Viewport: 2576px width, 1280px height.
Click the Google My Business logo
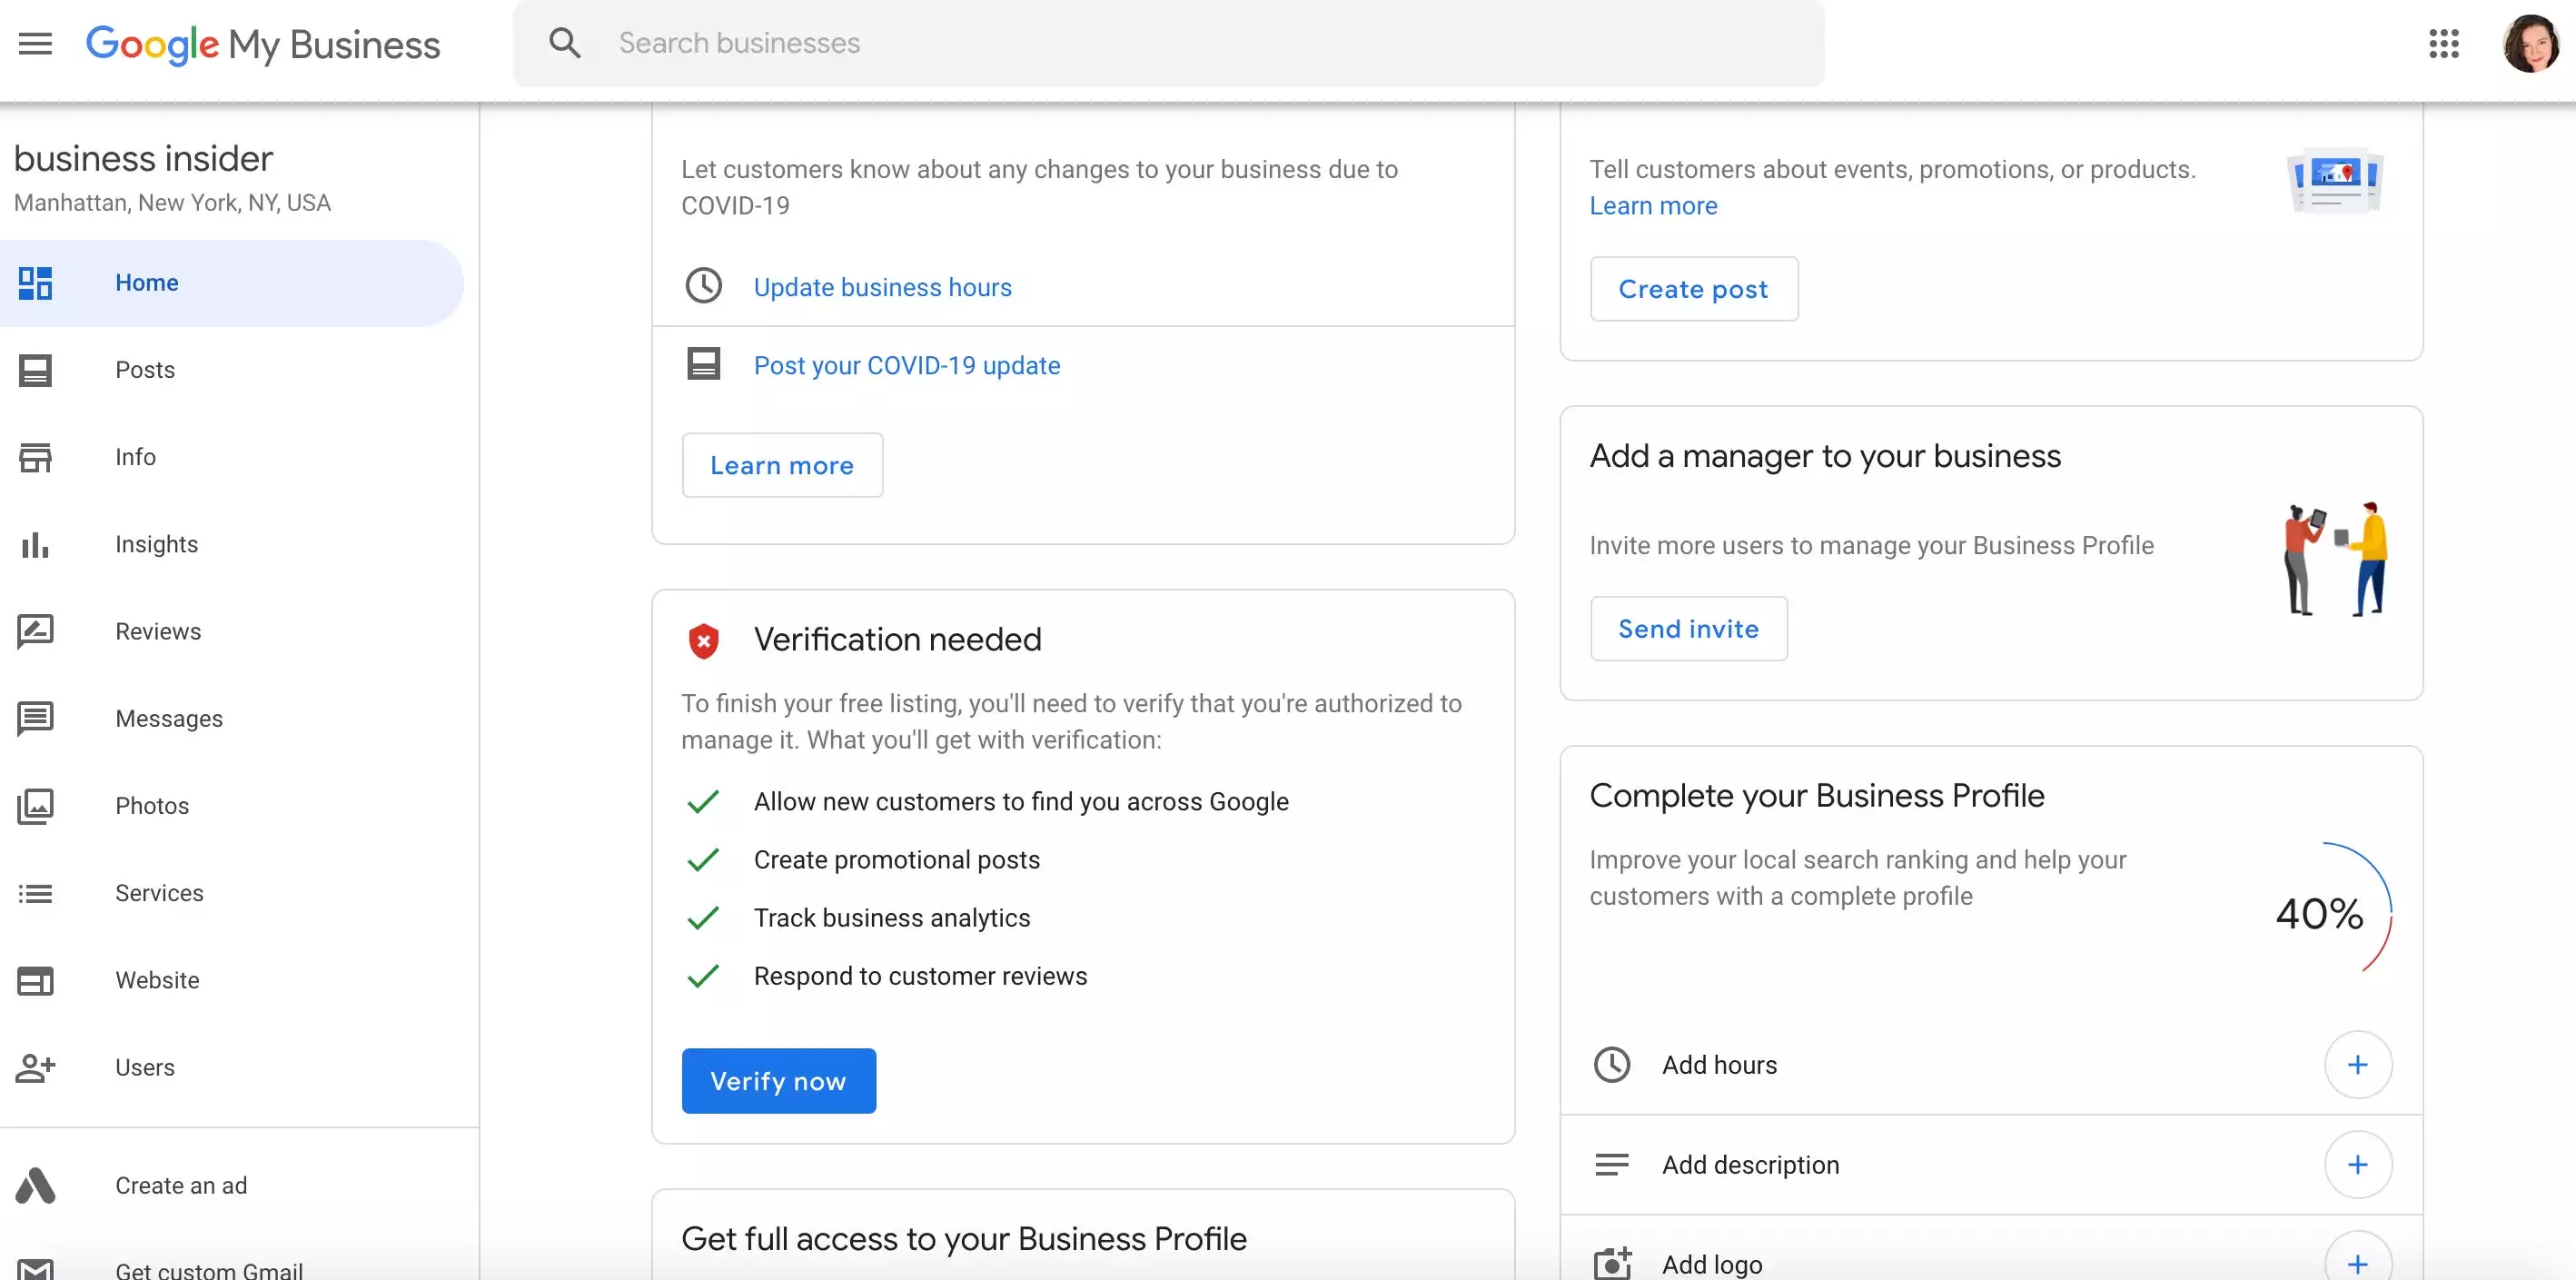click(263, 44)
